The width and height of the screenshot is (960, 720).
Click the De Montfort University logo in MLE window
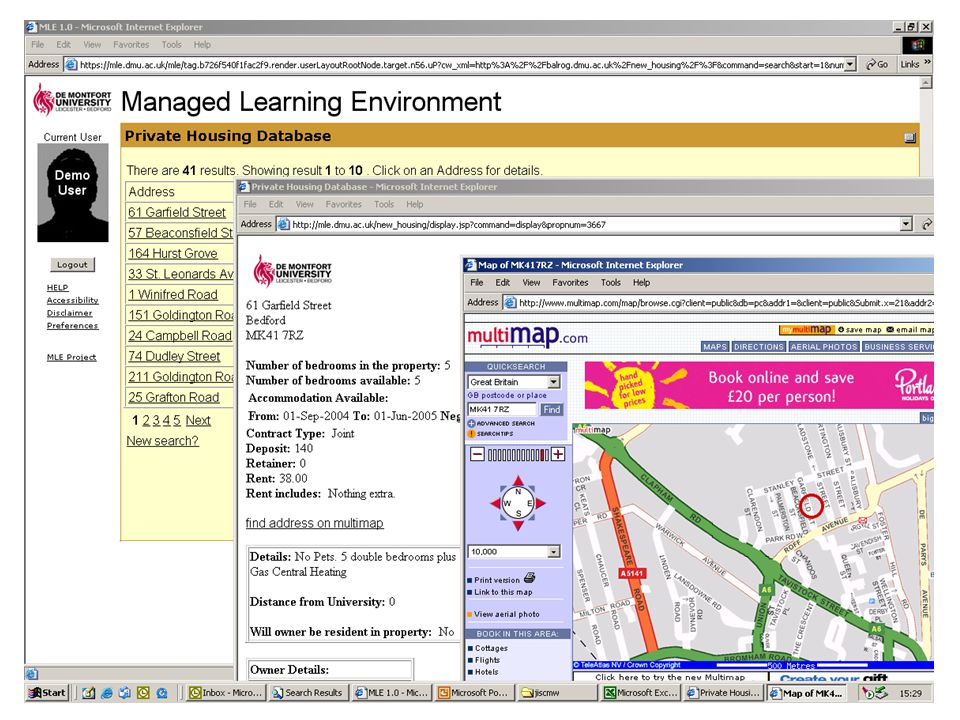72,100
